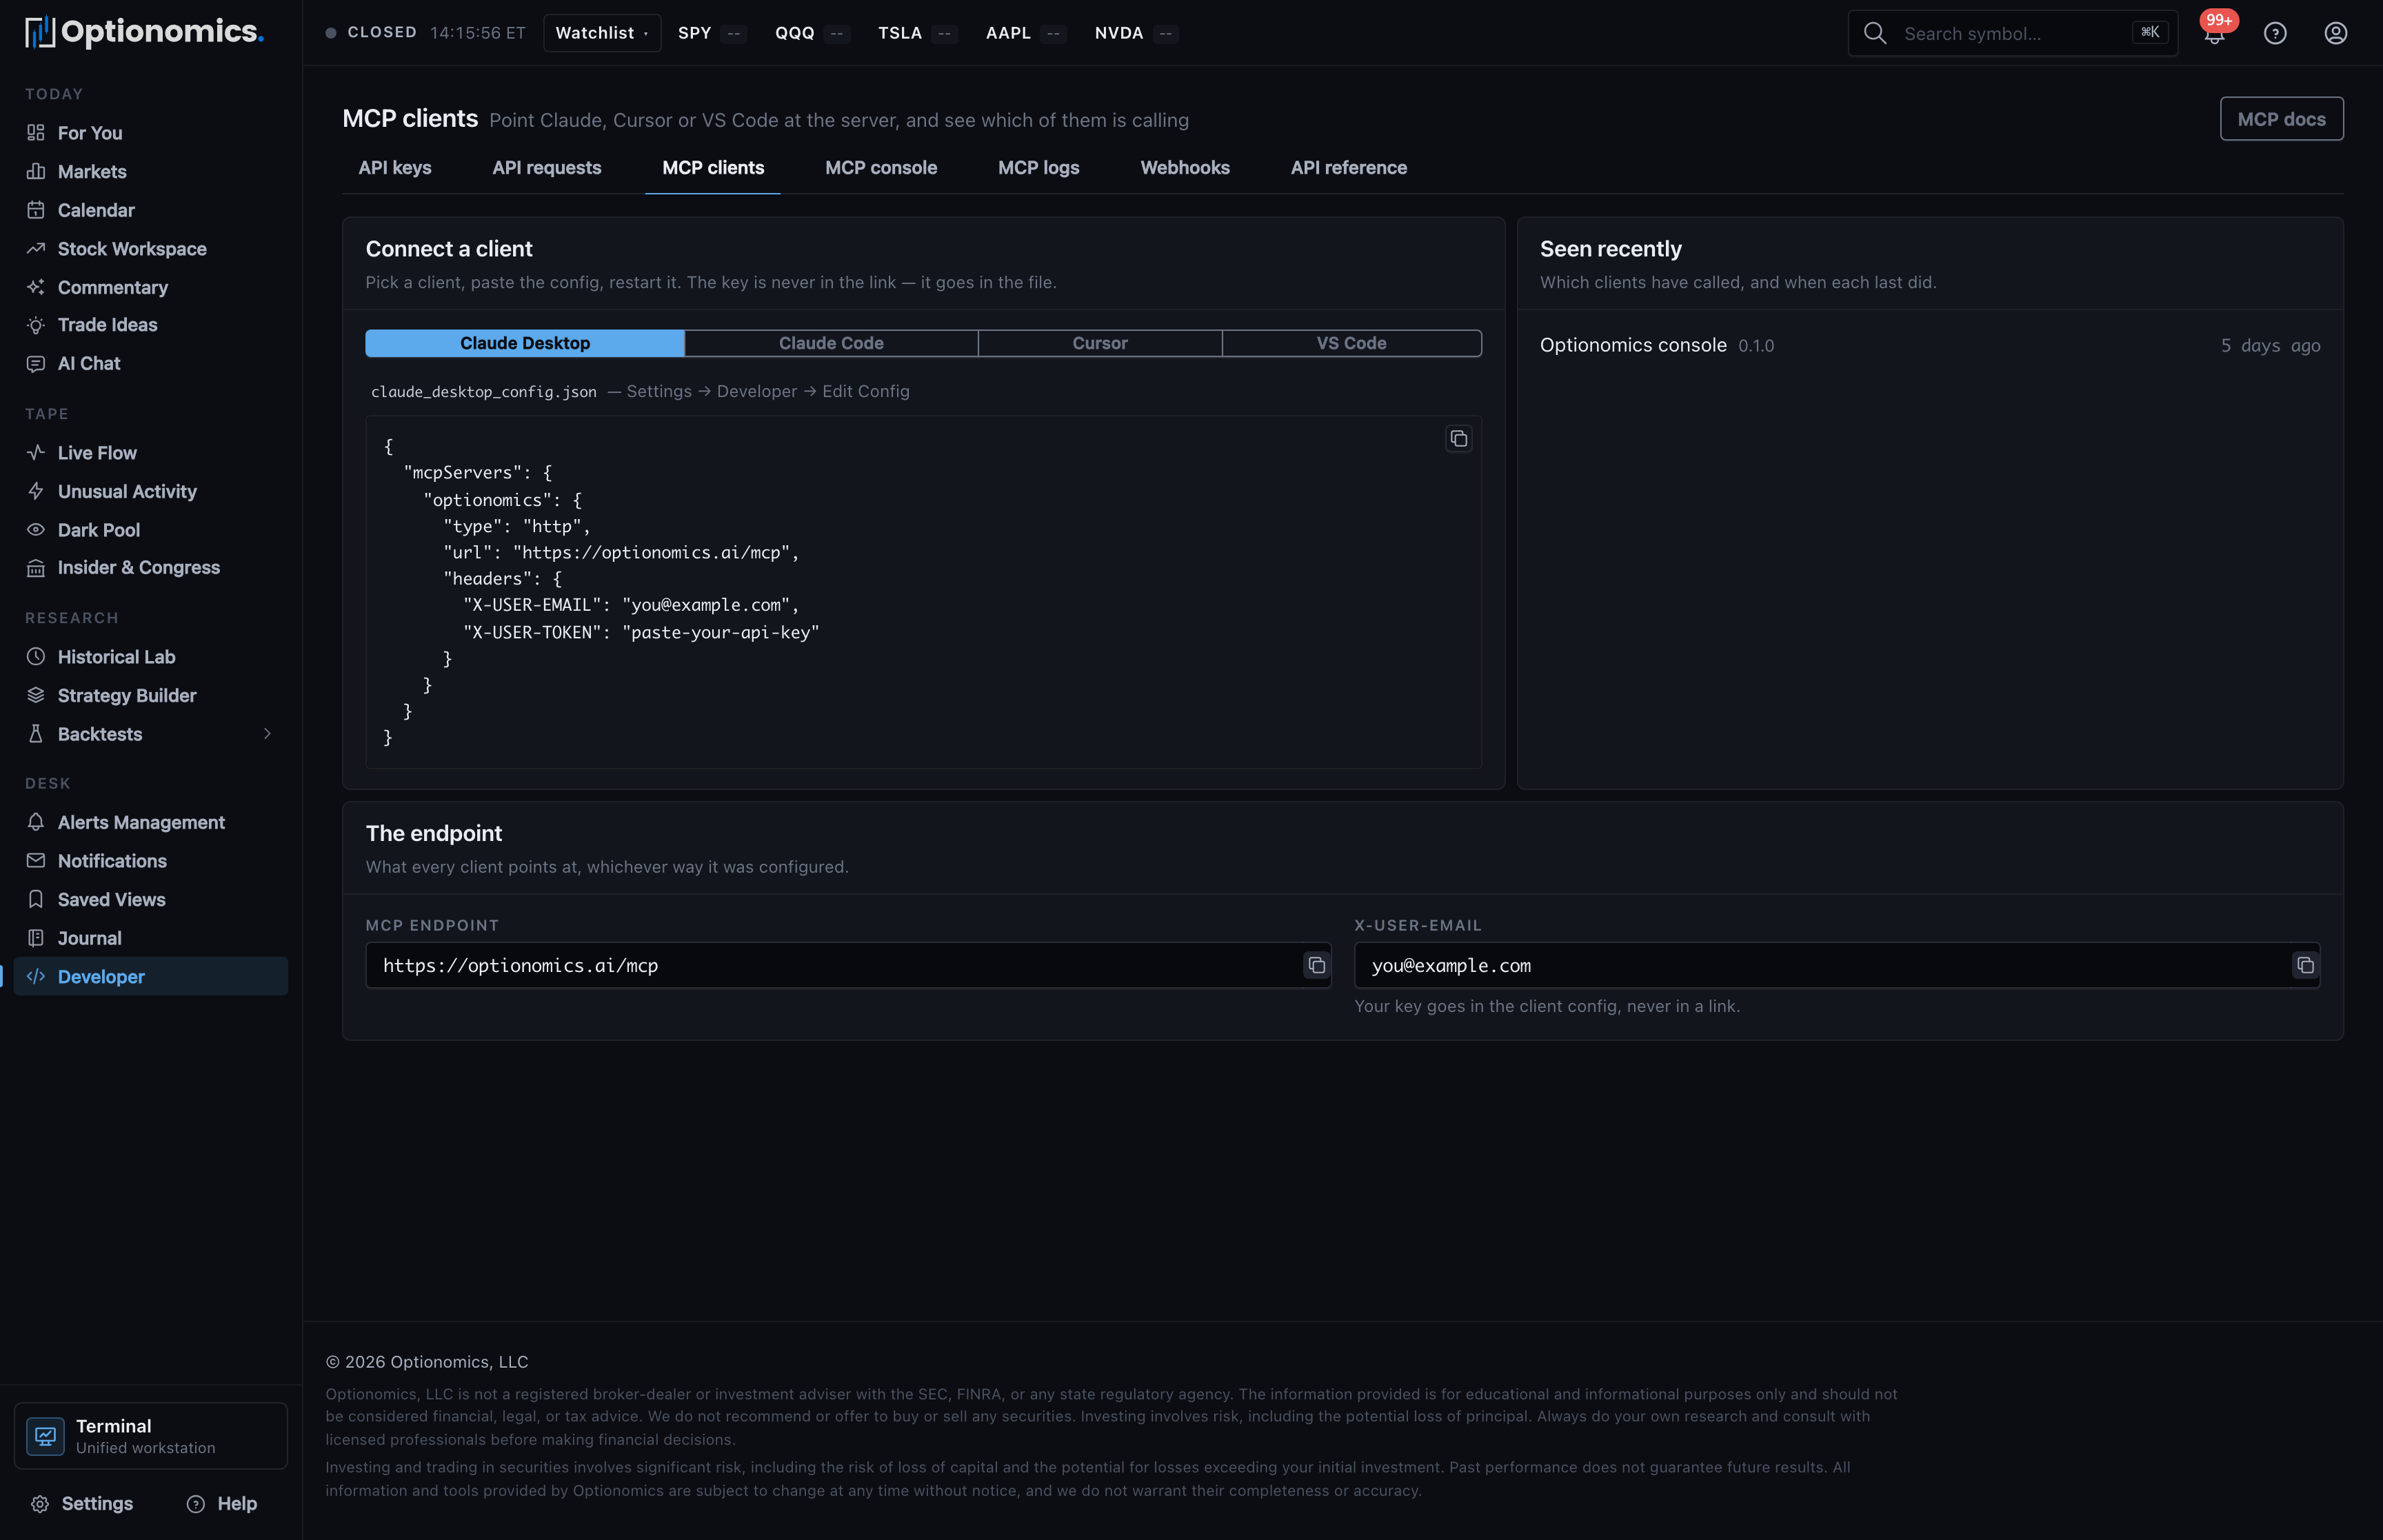
Task: Switch to the API keys tab
Action: (395, 168)
